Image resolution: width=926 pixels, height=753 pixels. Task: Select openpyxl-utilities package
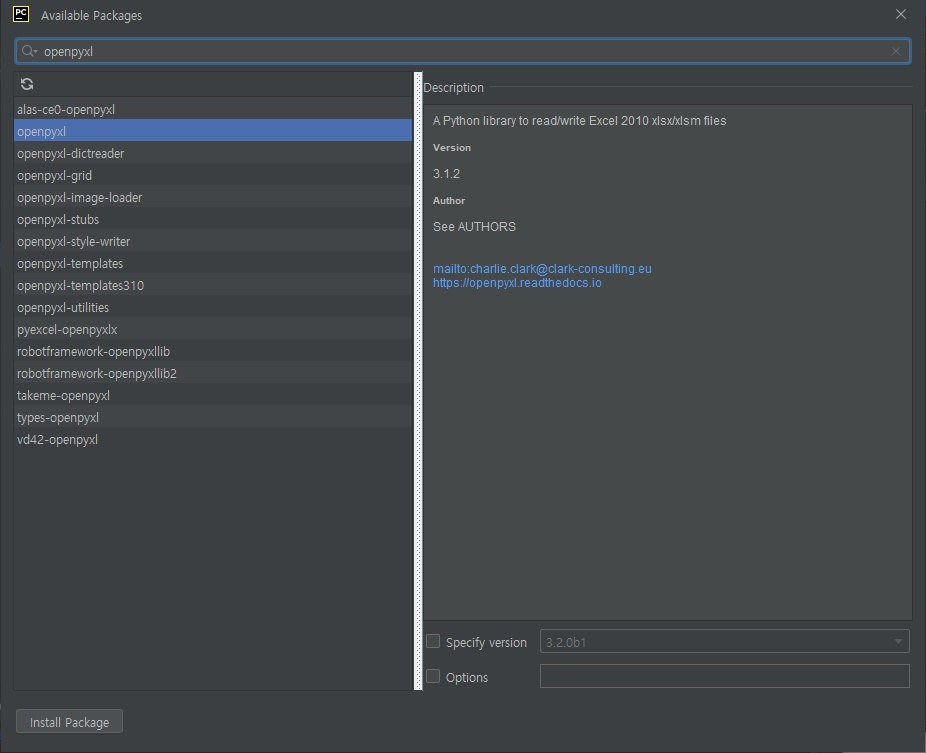(x=213, y=308)
